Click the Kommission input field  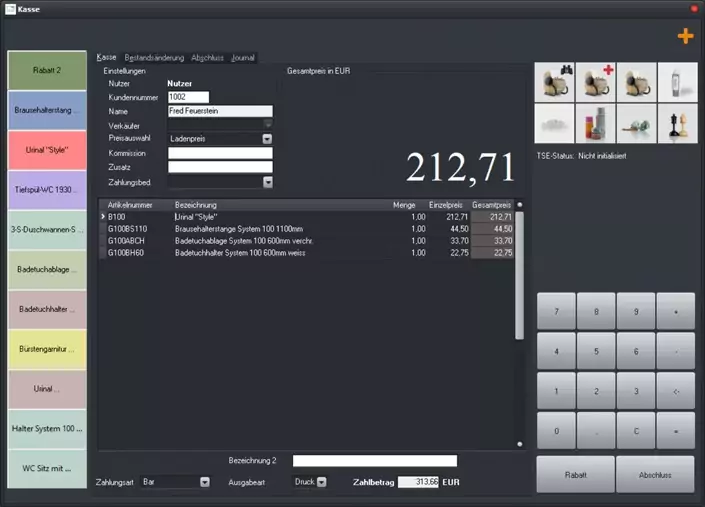pos(220,153)
